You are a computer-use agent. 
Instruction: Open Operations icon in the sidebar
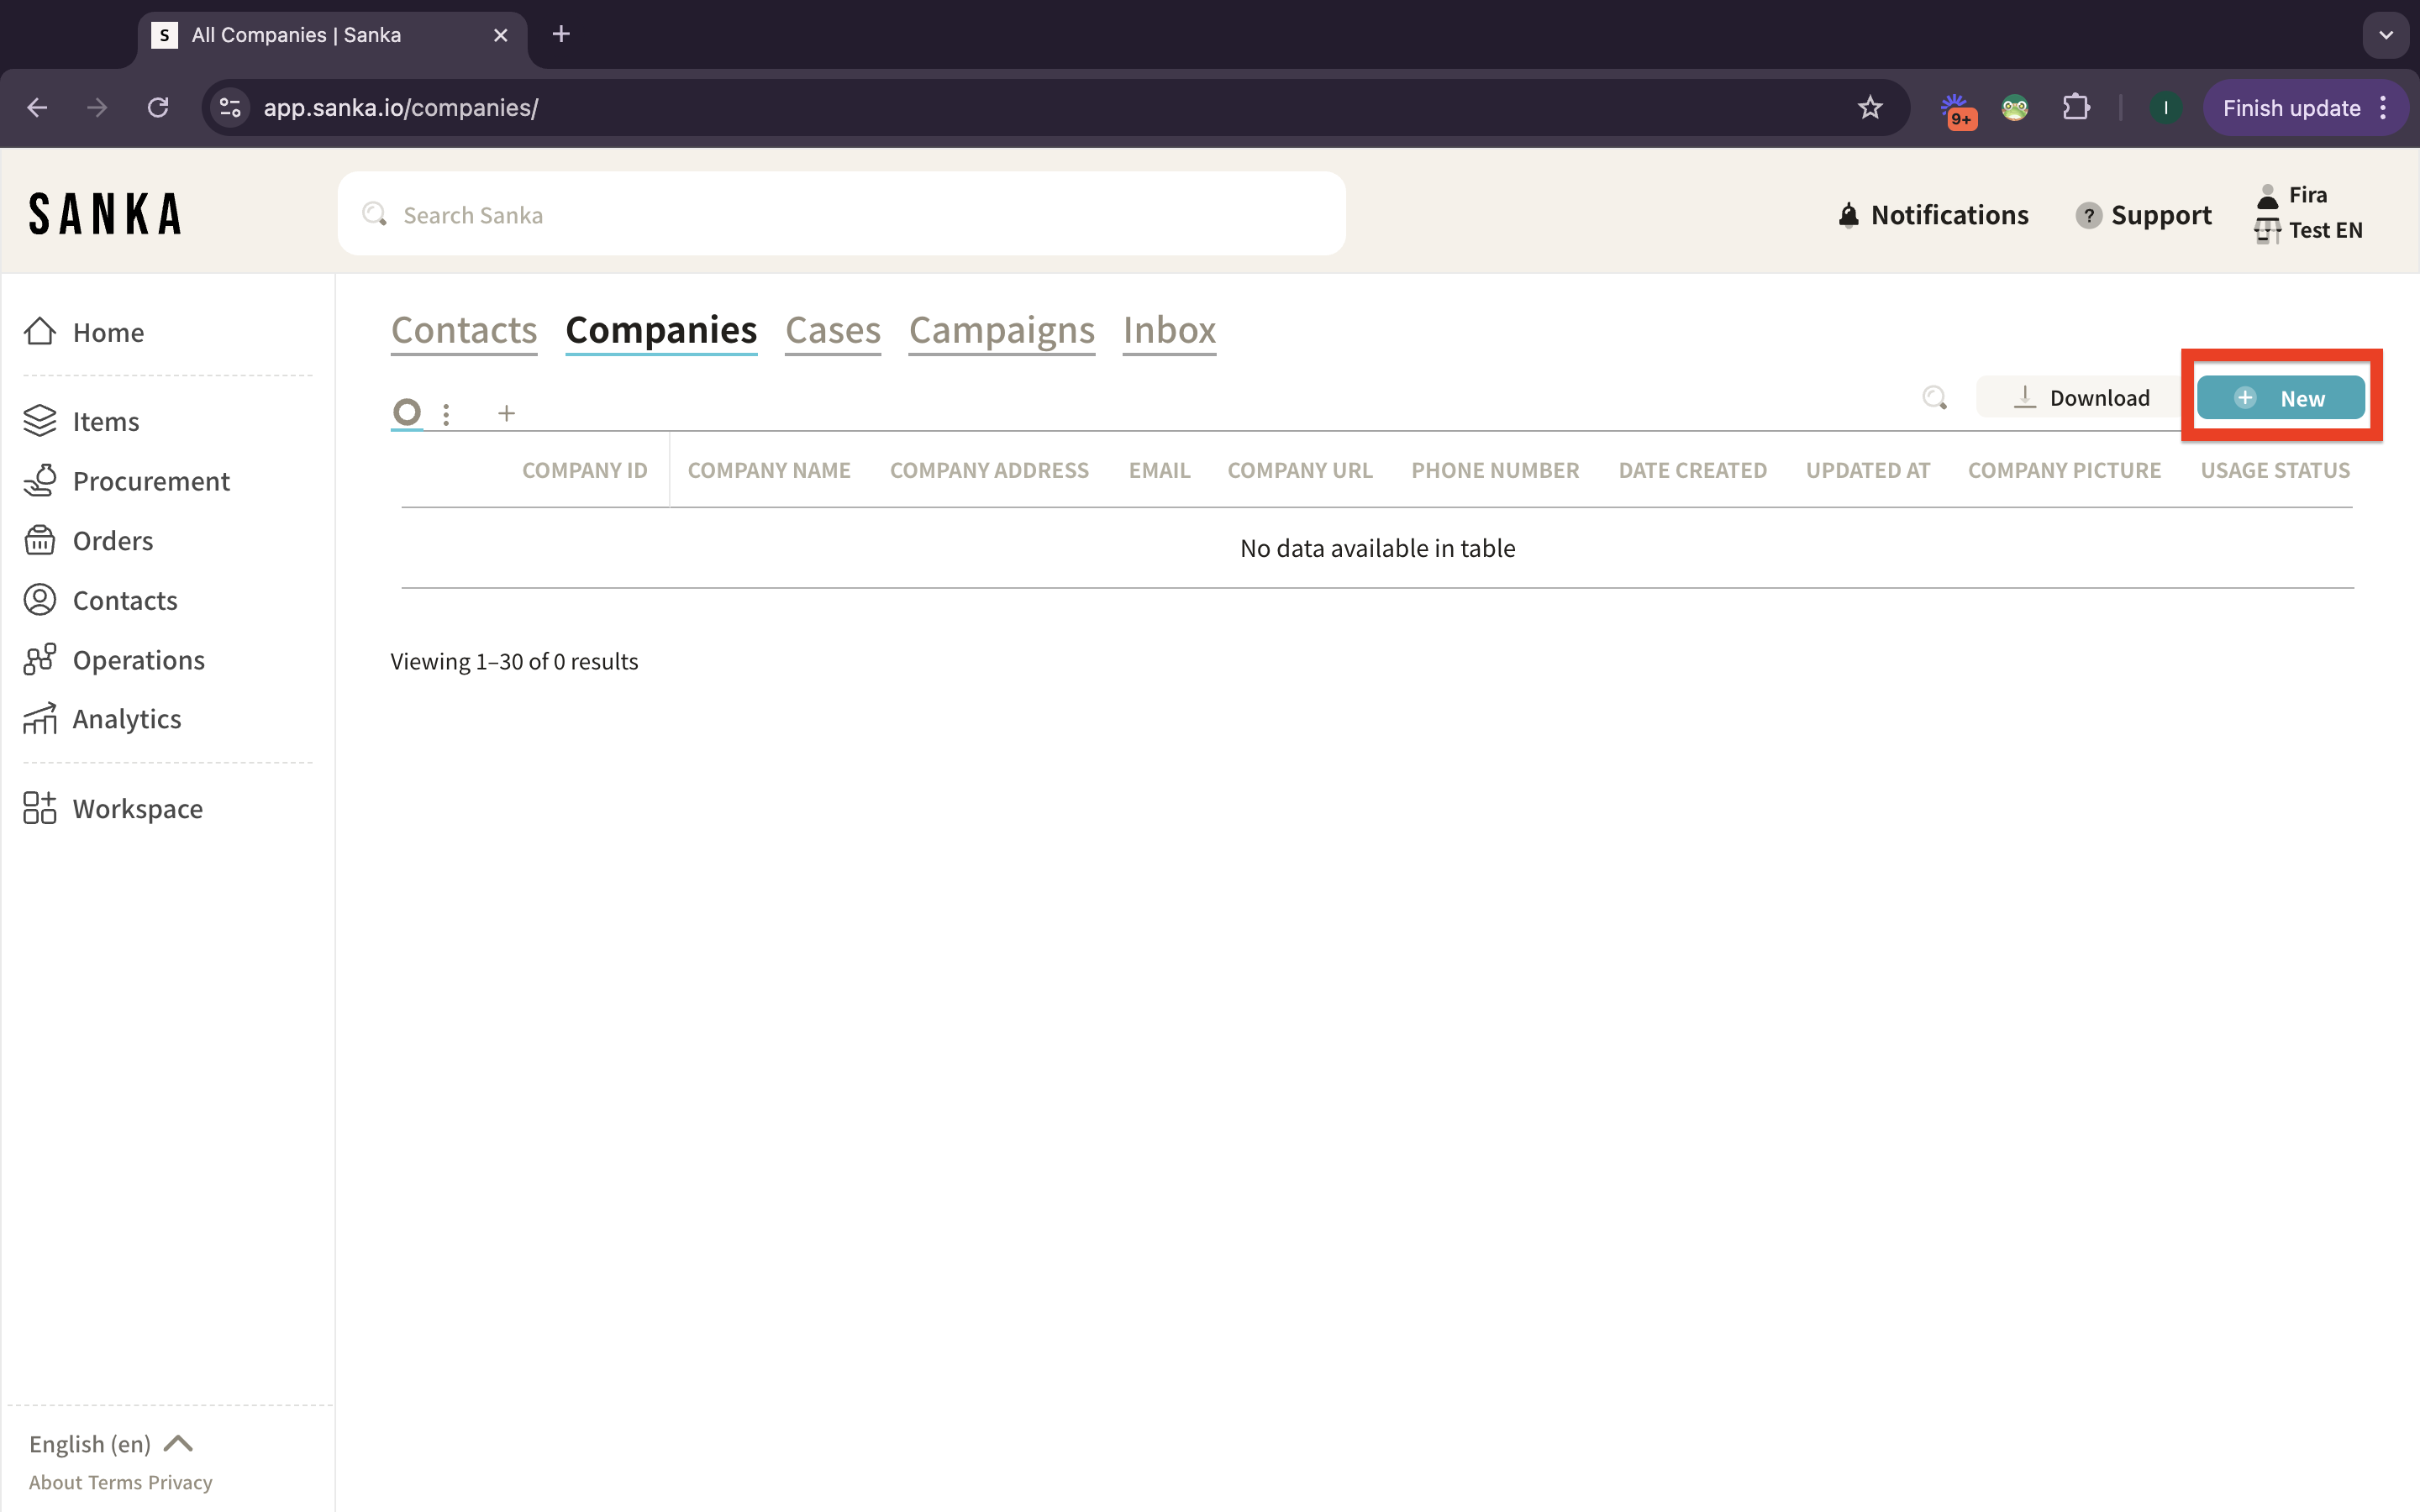(x=40, y=660)
